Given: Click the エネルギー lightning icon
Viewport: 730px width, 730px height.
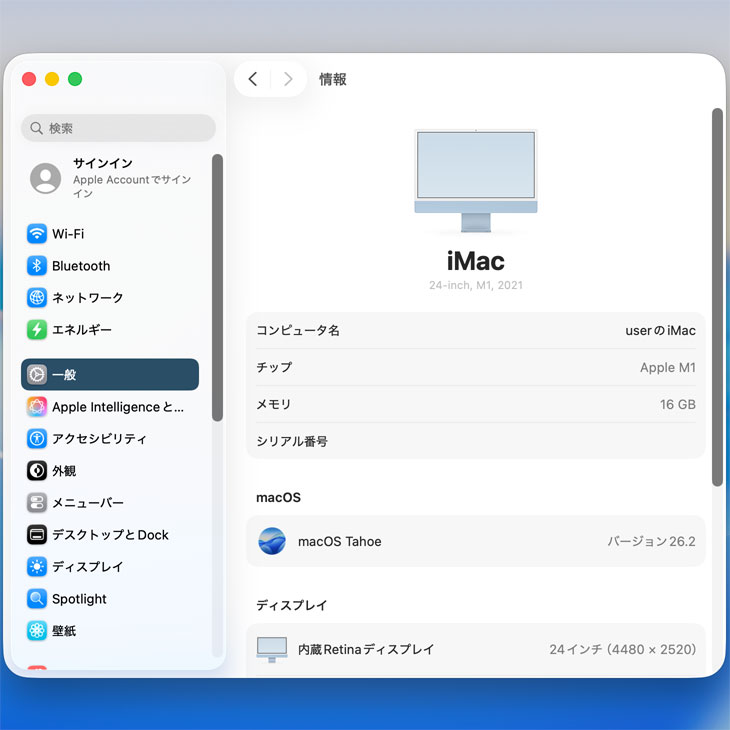Looking at the screenshot, I should pos(37,330).
